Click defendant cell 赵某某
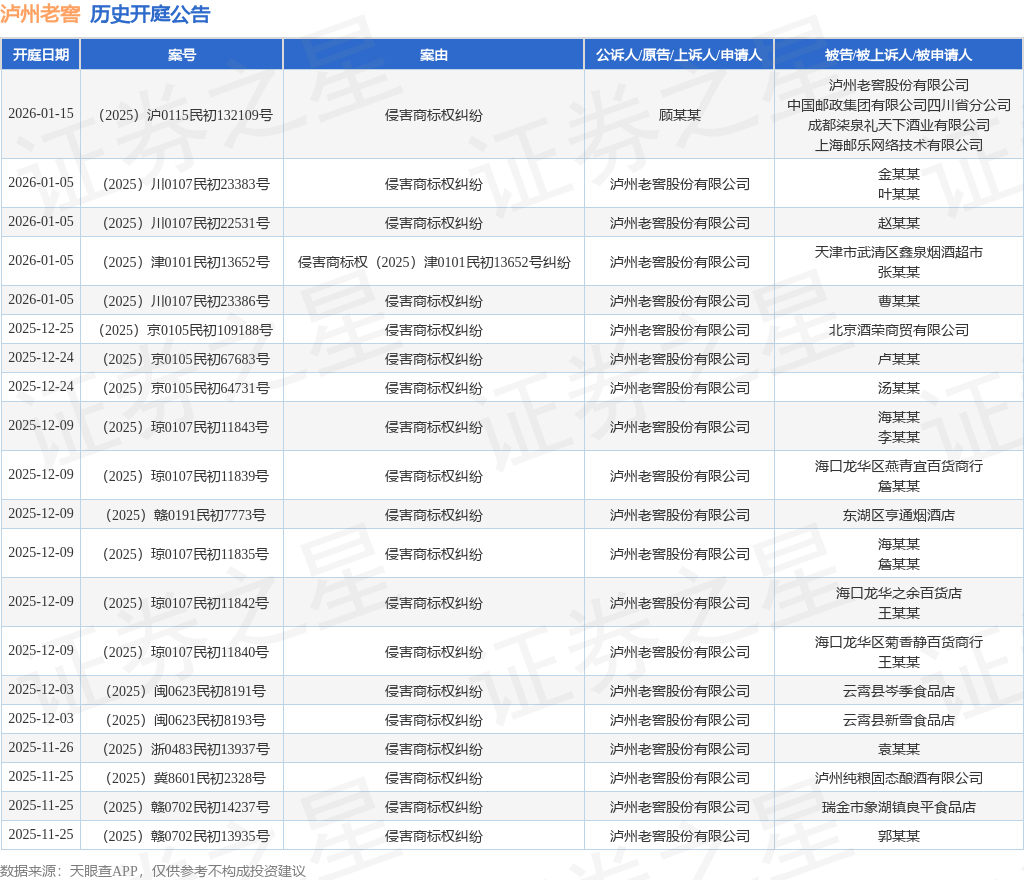Viewport: 1024px width, 880px height. [x=899, y=223]
